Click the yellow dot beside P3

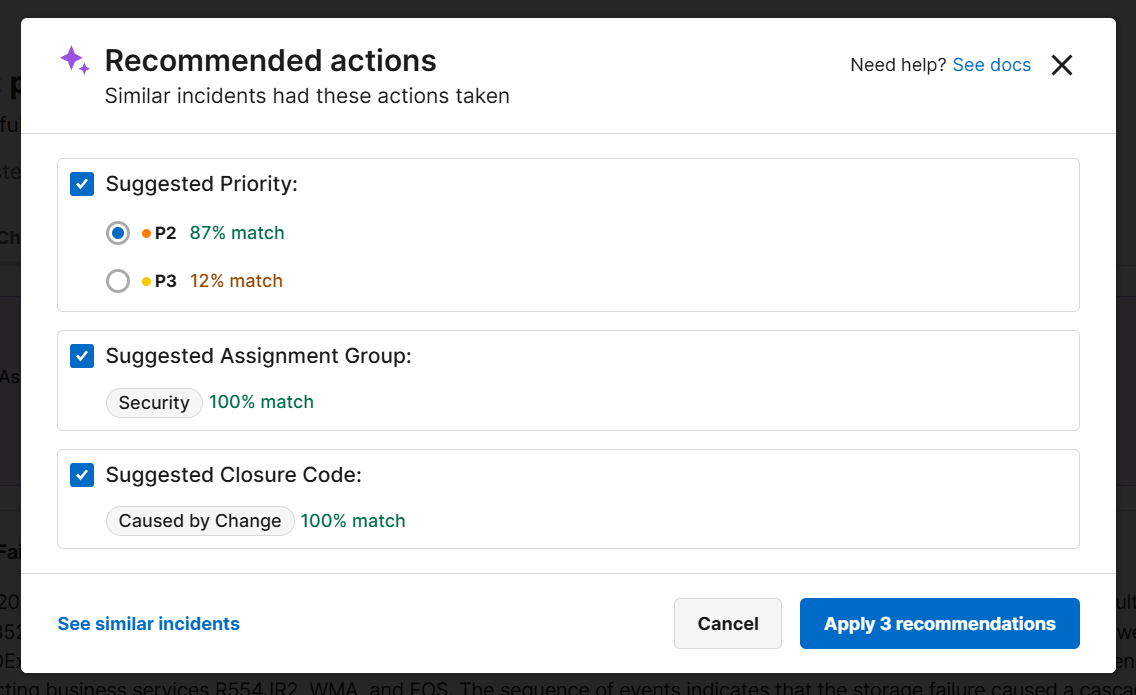(x=146, y=280)
